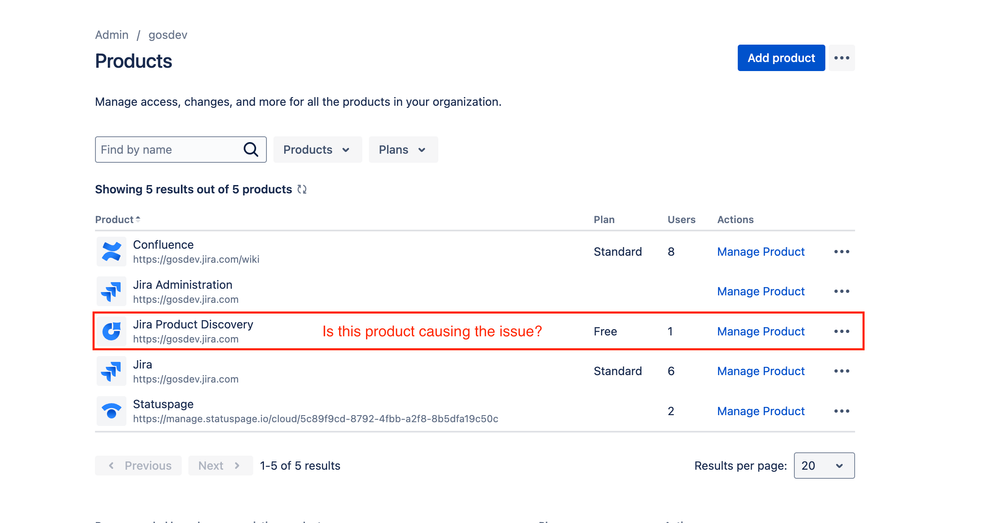Click the Add product button

pyautogui.click(x=781, y=58)
